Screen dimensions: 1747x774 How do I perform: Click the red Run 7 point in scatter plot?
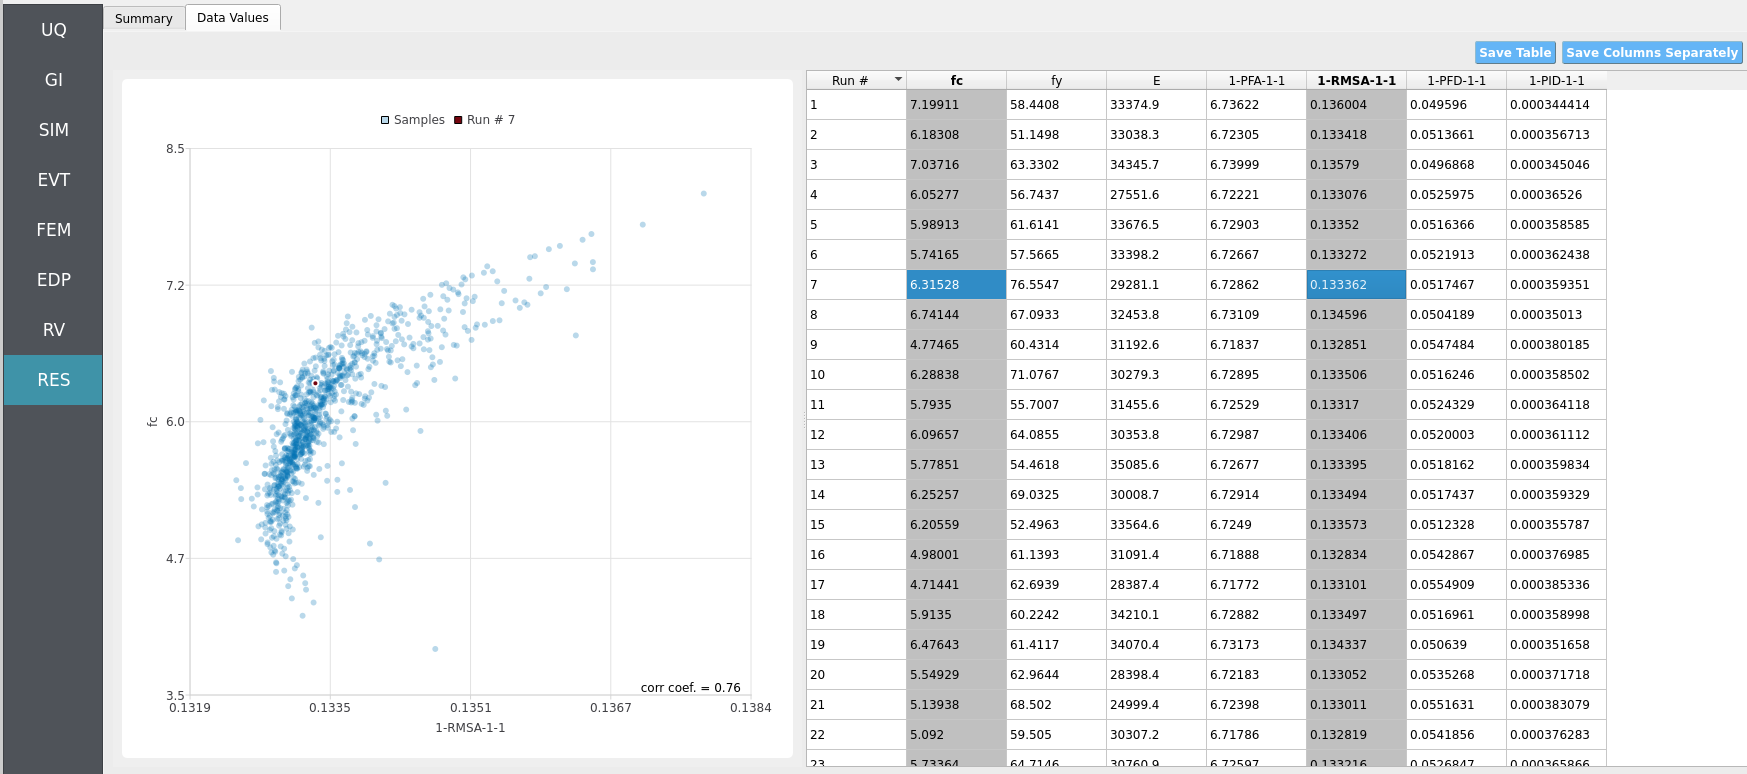point(315,383)
